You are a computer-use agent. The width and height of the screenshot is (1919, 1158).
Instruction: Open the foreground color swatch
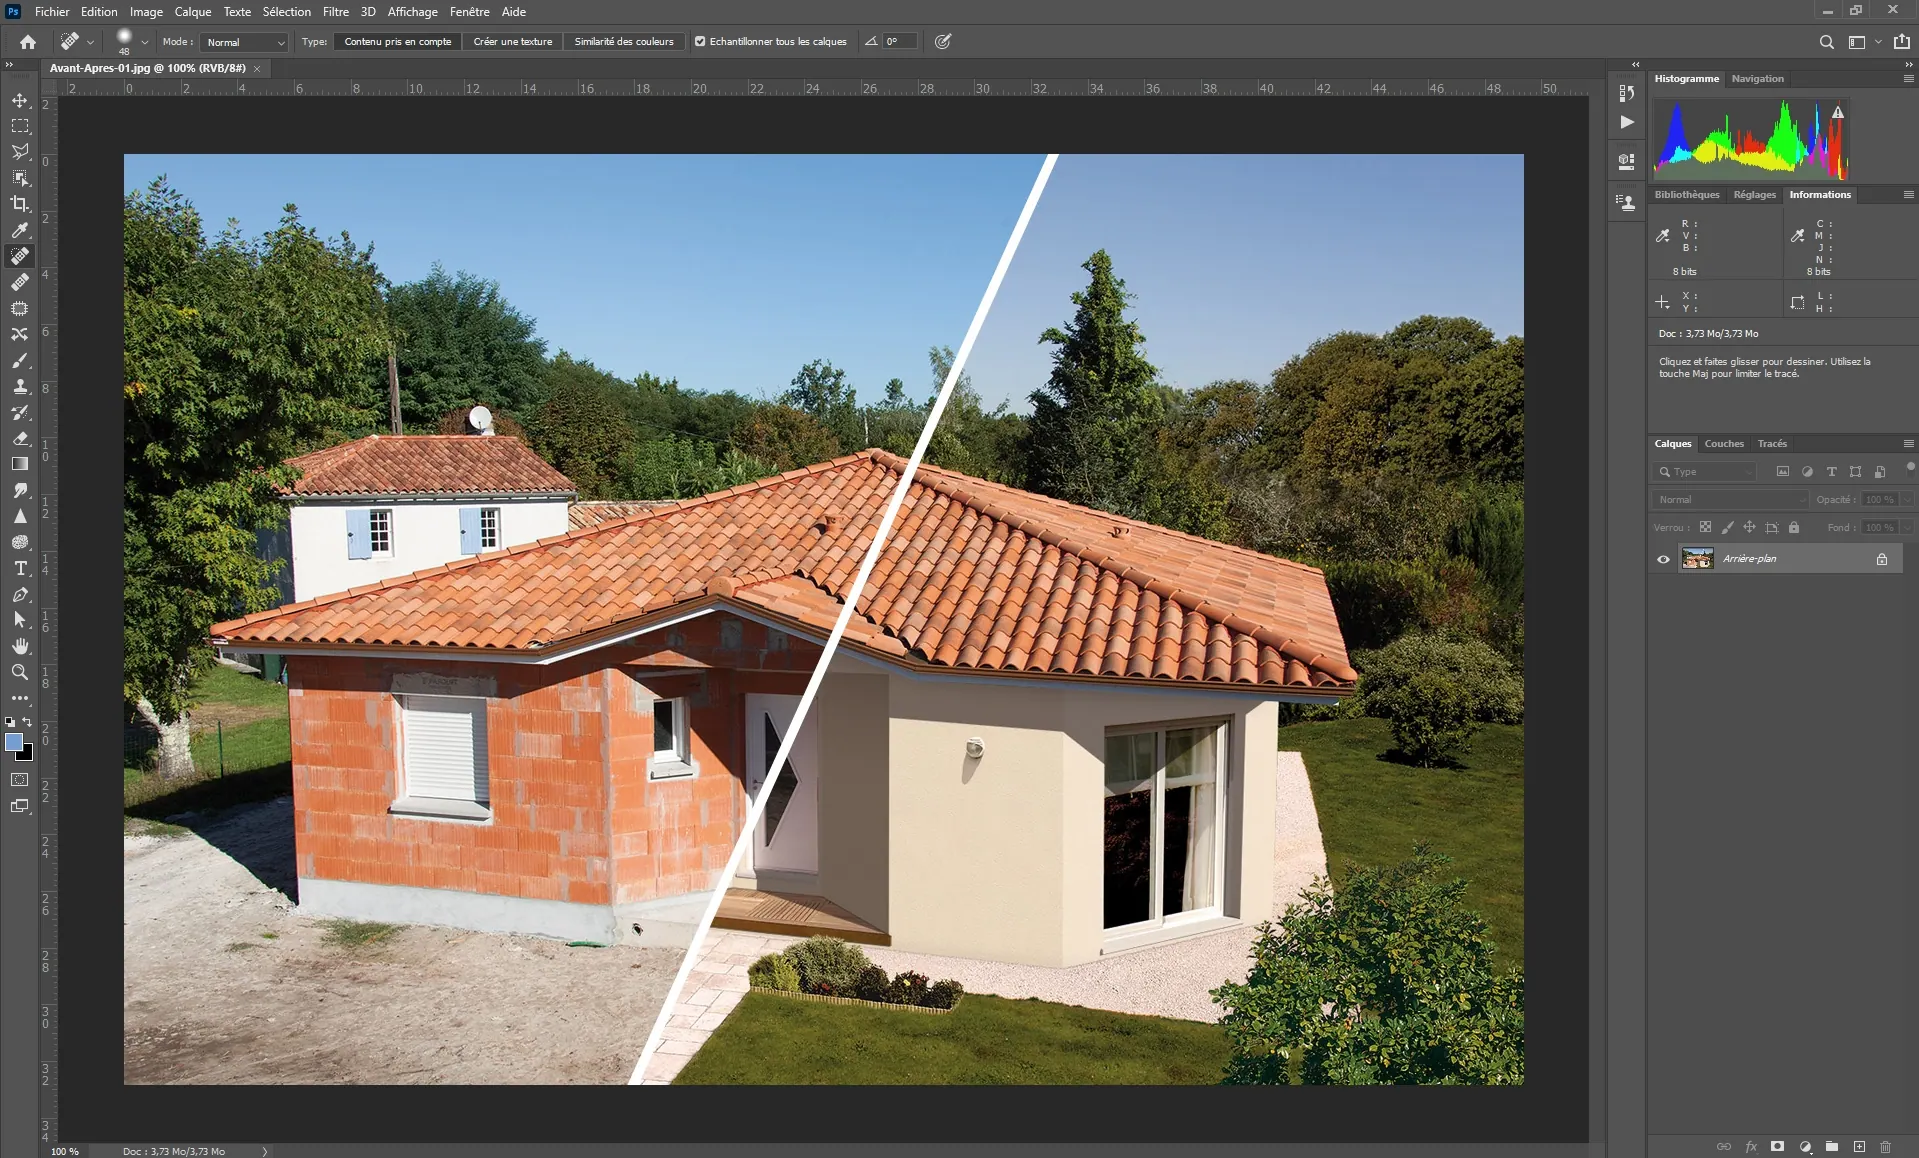14,742
